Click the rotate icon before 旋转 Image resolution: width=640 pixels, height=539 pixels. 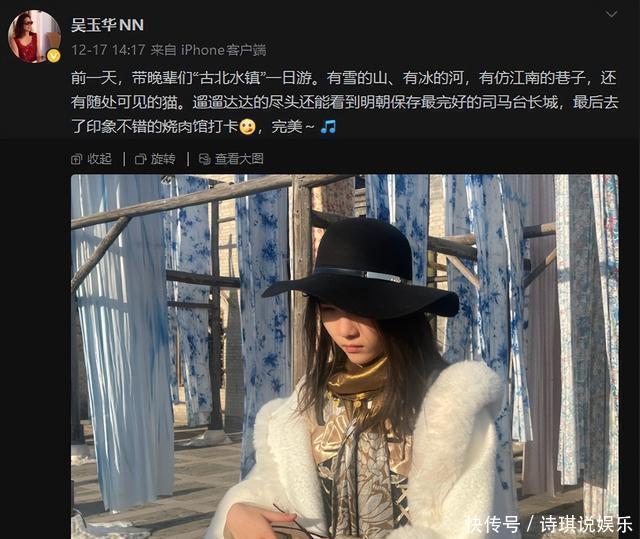click(x=140, y=159)
